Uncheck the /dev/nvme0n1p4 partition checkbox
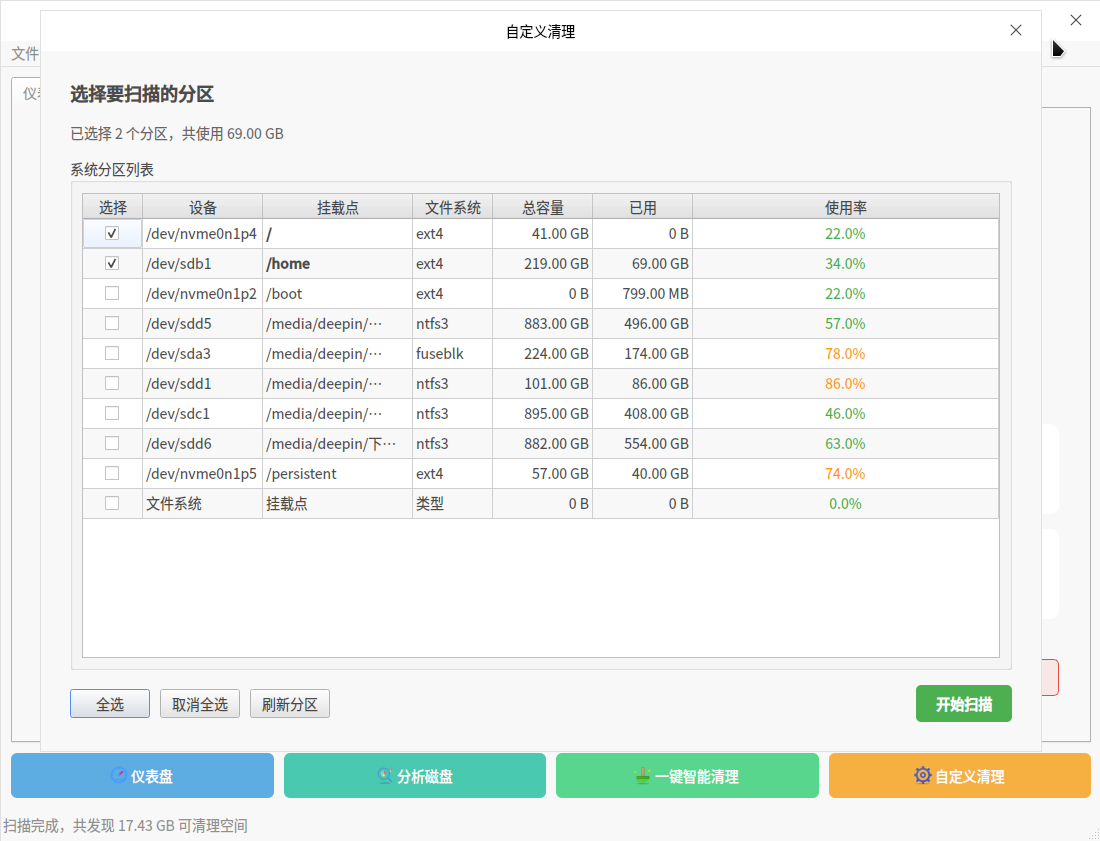The image size is (1100, 841). pyautogui.click(x=112, y=233)
